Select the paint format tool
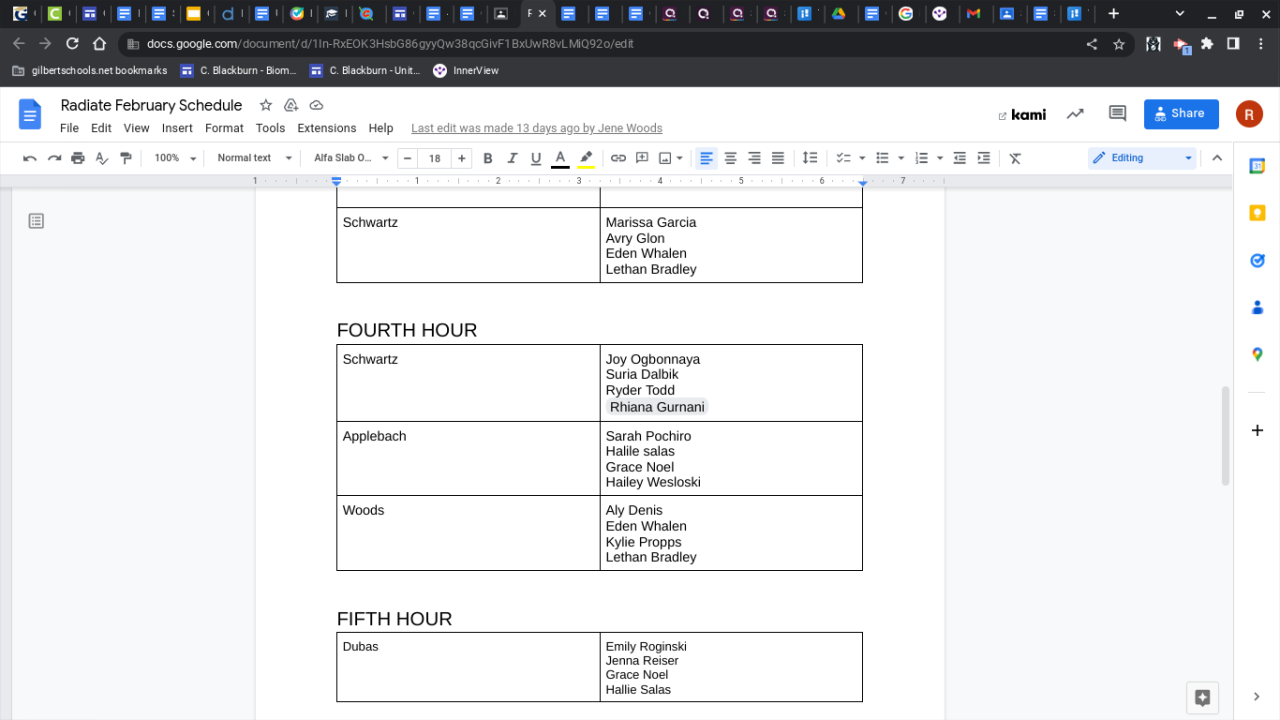 pyautogui.click(x=126, y=158)
